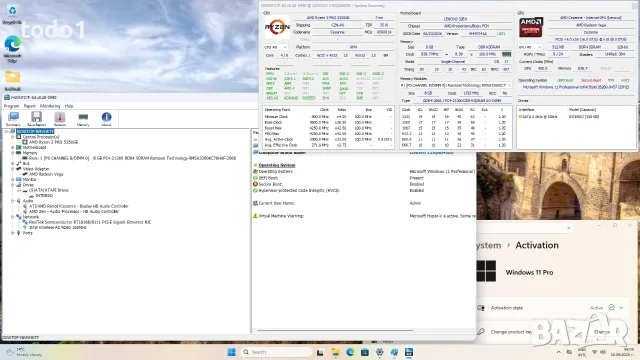Select the Row: 1 memory module tree item
The image size is (640, 360).
(x=132, y=158)
